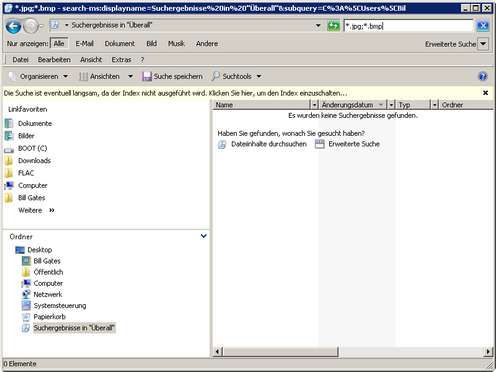The height and width of the screenshot is (372, 496).
Task: Click the Erweiterte Suche icon in results pane
Action: [x=320, y=144]
